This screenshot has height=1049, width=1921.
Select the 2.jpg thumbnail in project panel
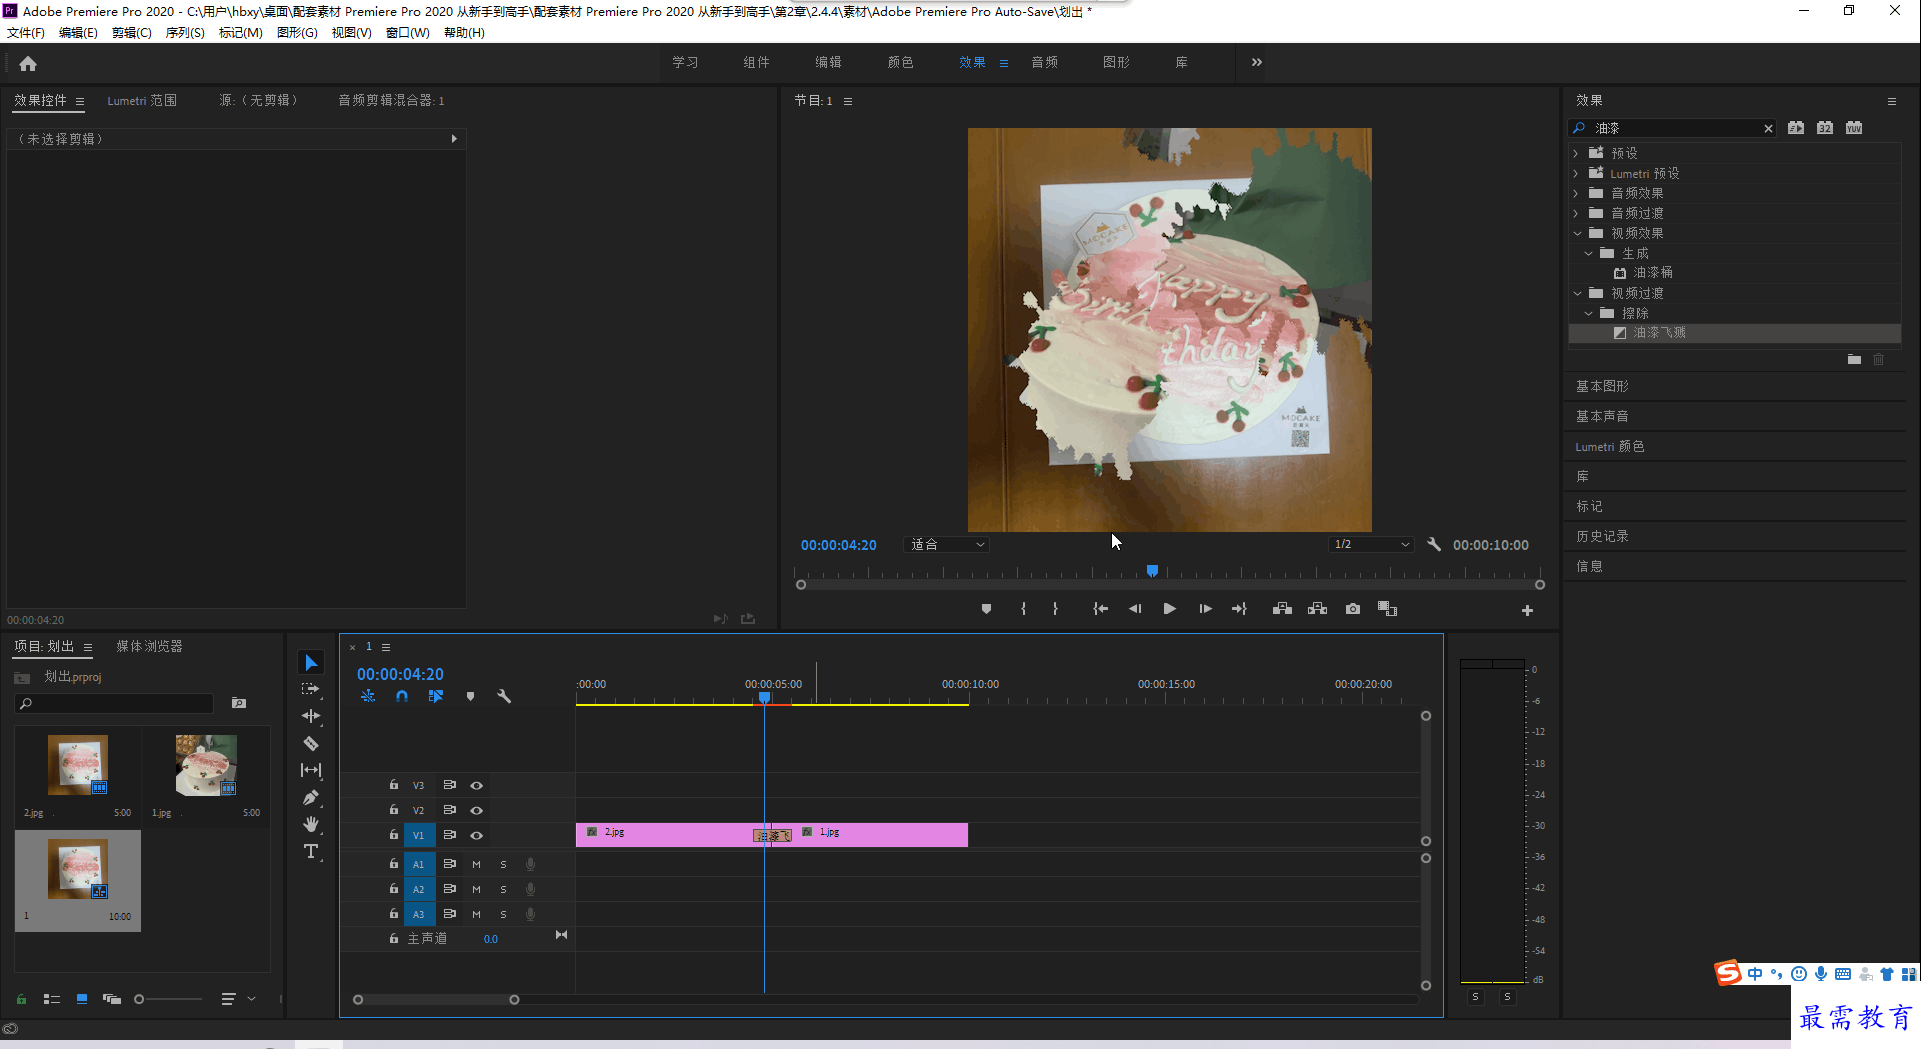tap(78, 766)
